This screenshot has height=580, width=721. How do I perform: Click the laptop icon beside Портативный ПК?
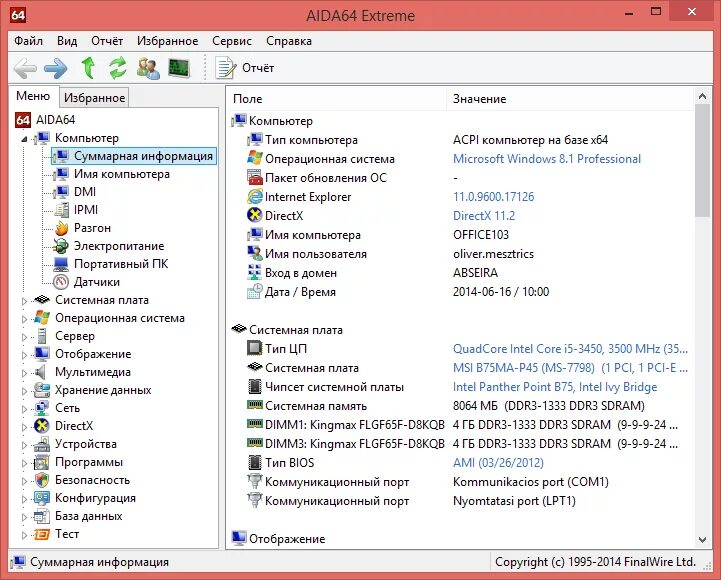pos(61,264)
